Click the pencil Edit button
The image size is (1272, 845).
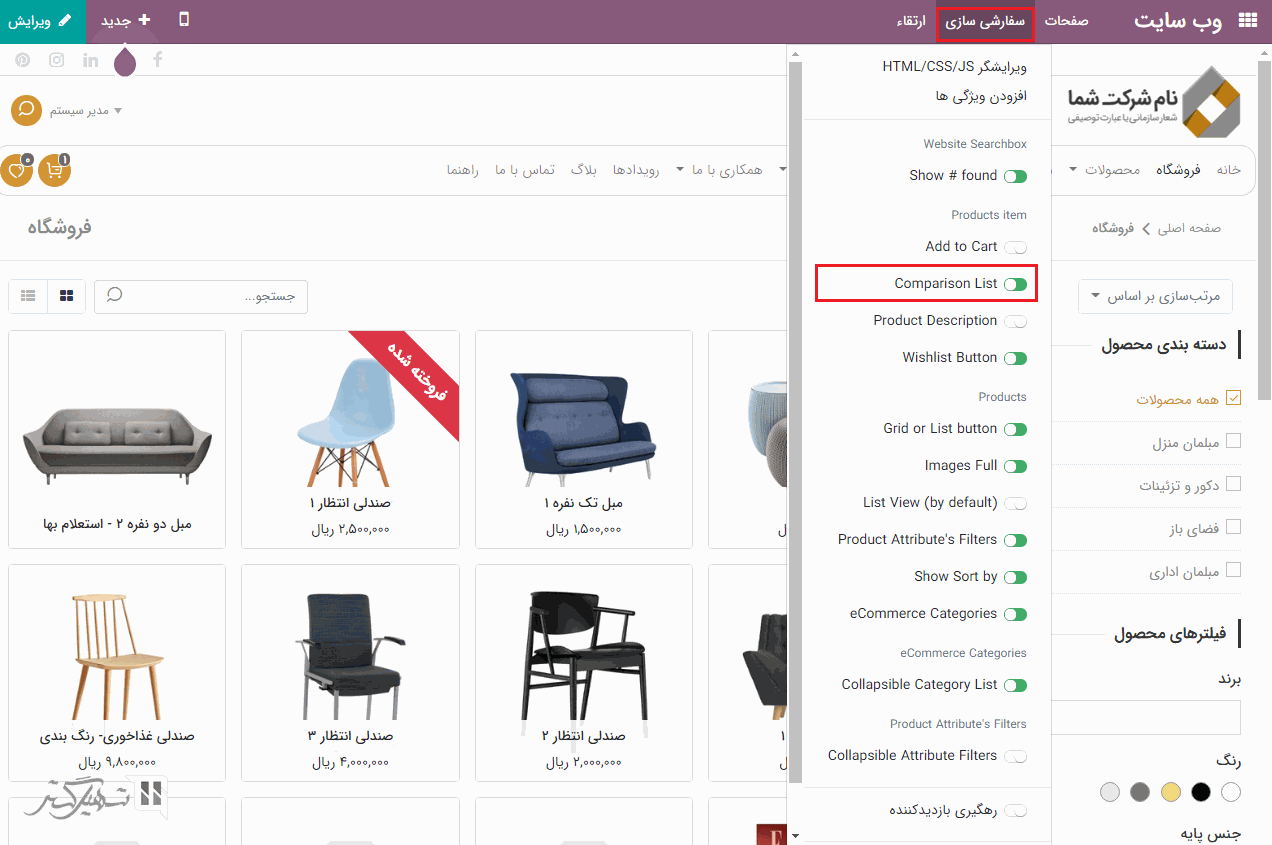pyautogui.click(x=41, y=20)
